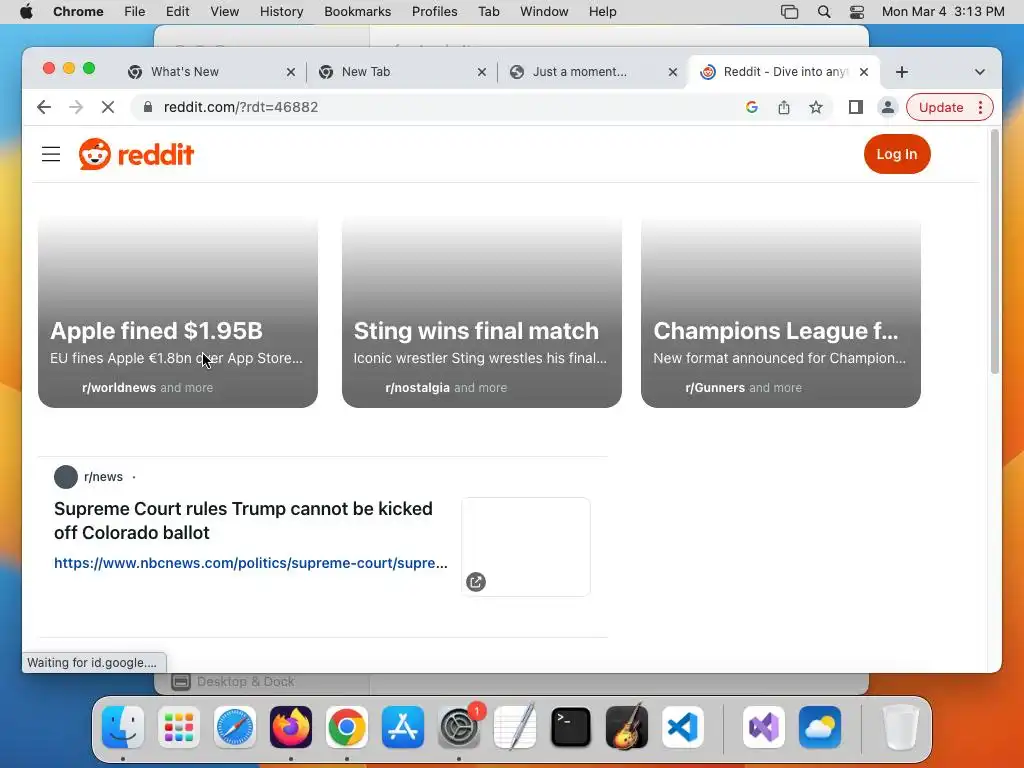Close the What's New tab
The height and width of the screenshot is (768, 1024).
coord(291,72)
